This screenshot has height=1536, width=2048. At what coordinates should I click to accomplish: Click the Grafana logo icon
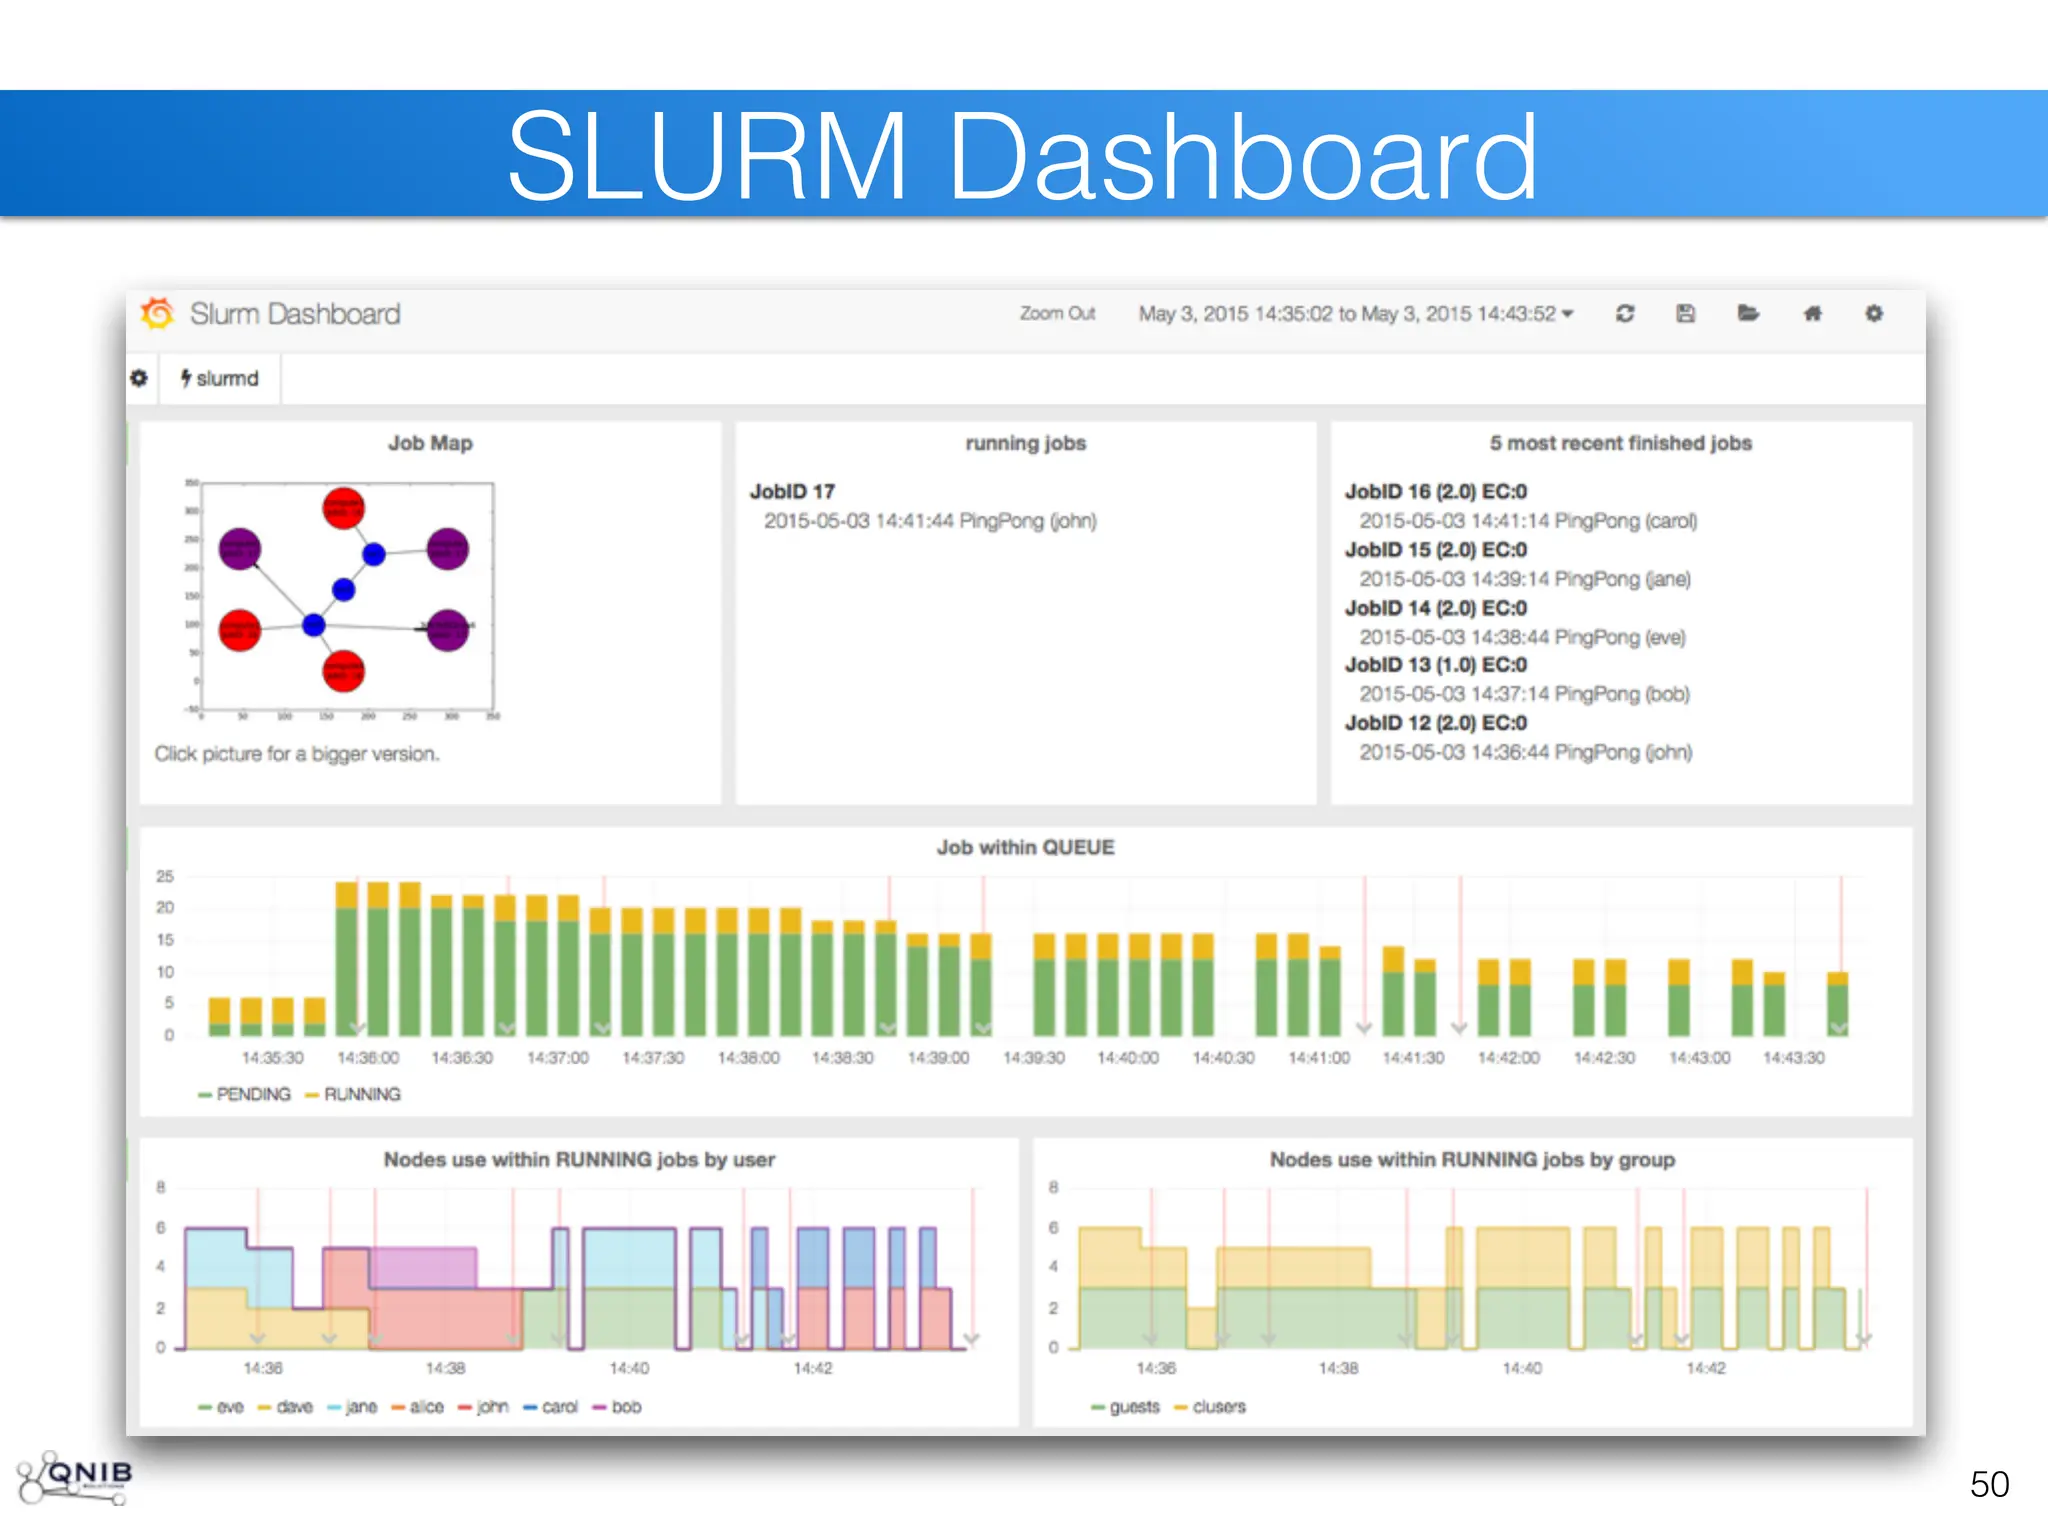click(x=157, y=314)
